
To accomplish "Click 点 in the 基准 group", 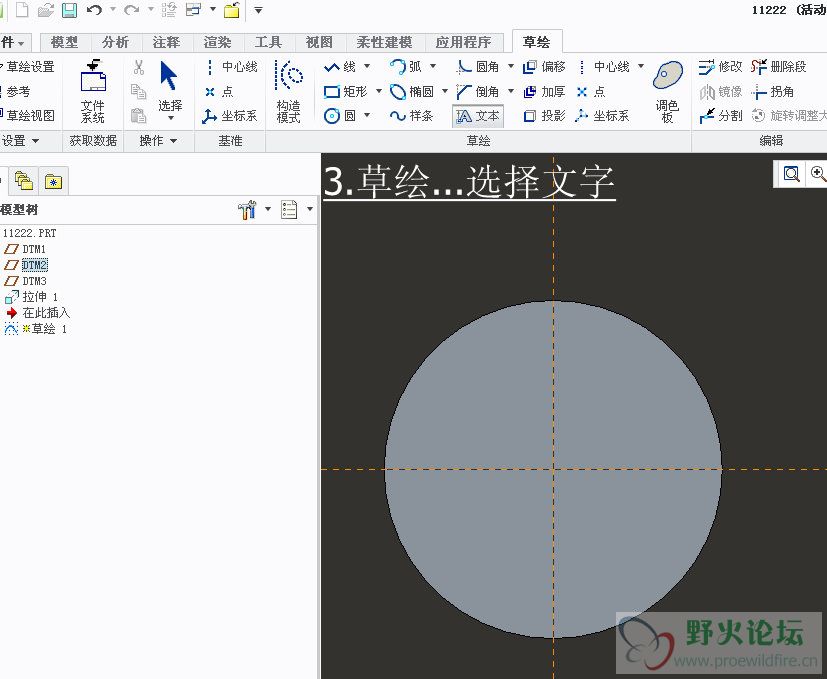I will pos(219,91).
